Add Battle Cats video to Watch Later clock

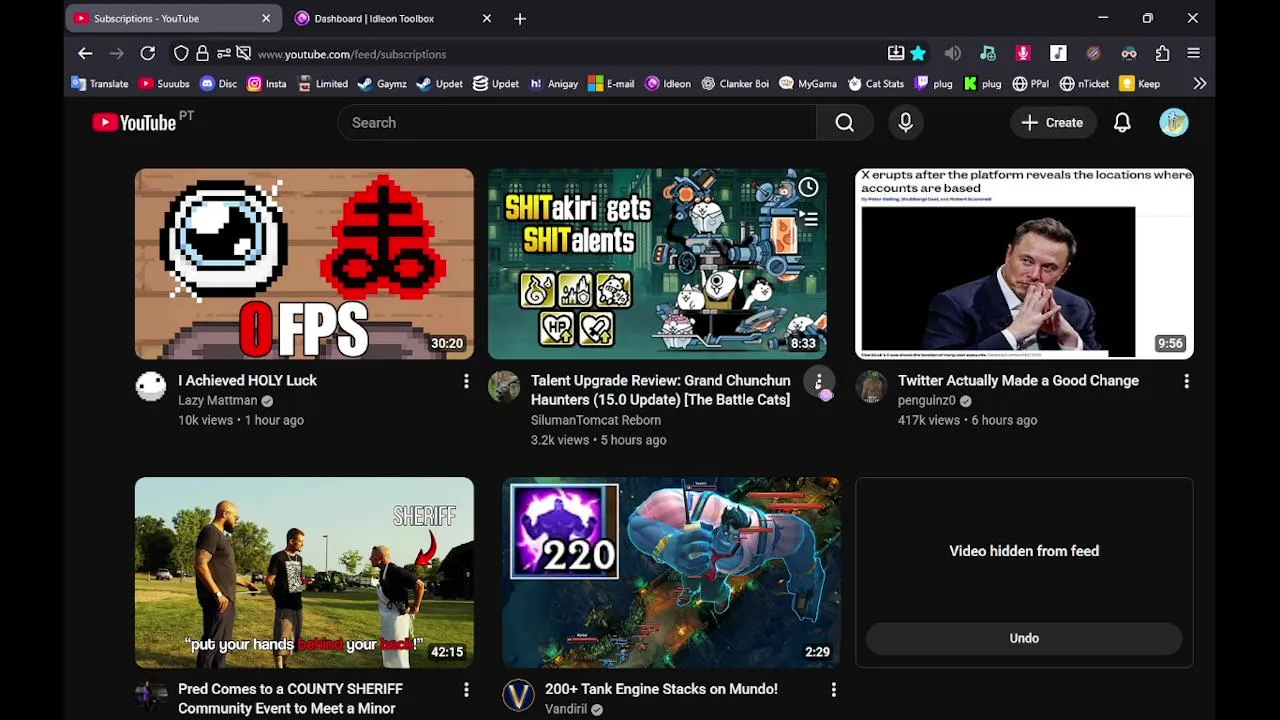pos(808,187)
